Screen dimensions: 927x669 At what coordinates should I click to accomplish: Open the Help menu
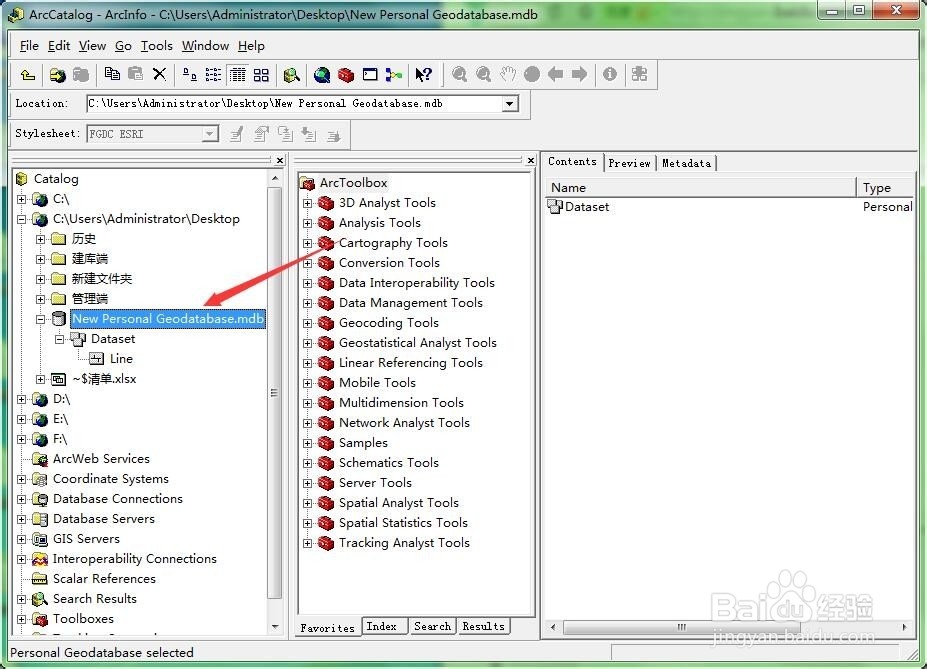pyautogui.click(x=251, y=46)
